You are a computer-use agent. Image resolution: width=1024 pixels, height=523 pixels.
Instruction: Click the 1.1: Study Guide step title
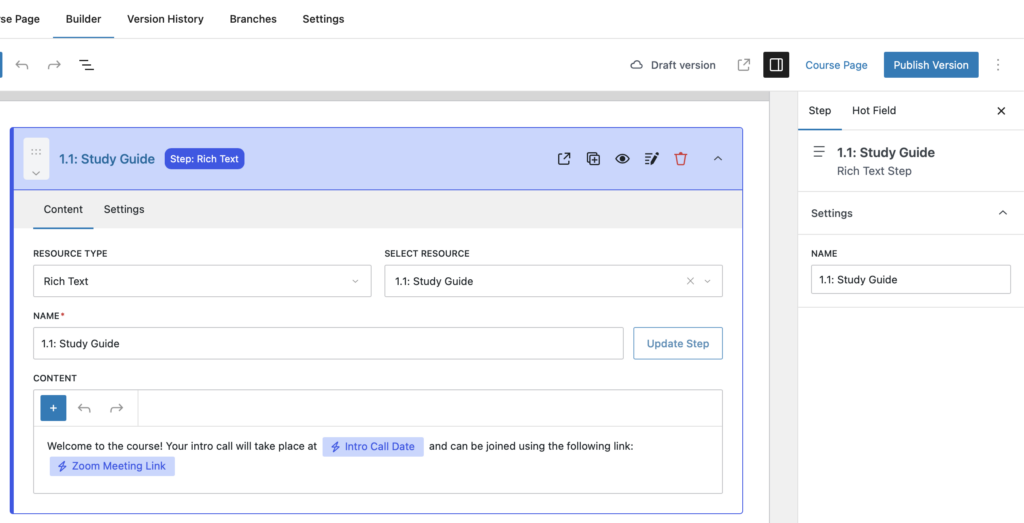[x=107, y=159]
